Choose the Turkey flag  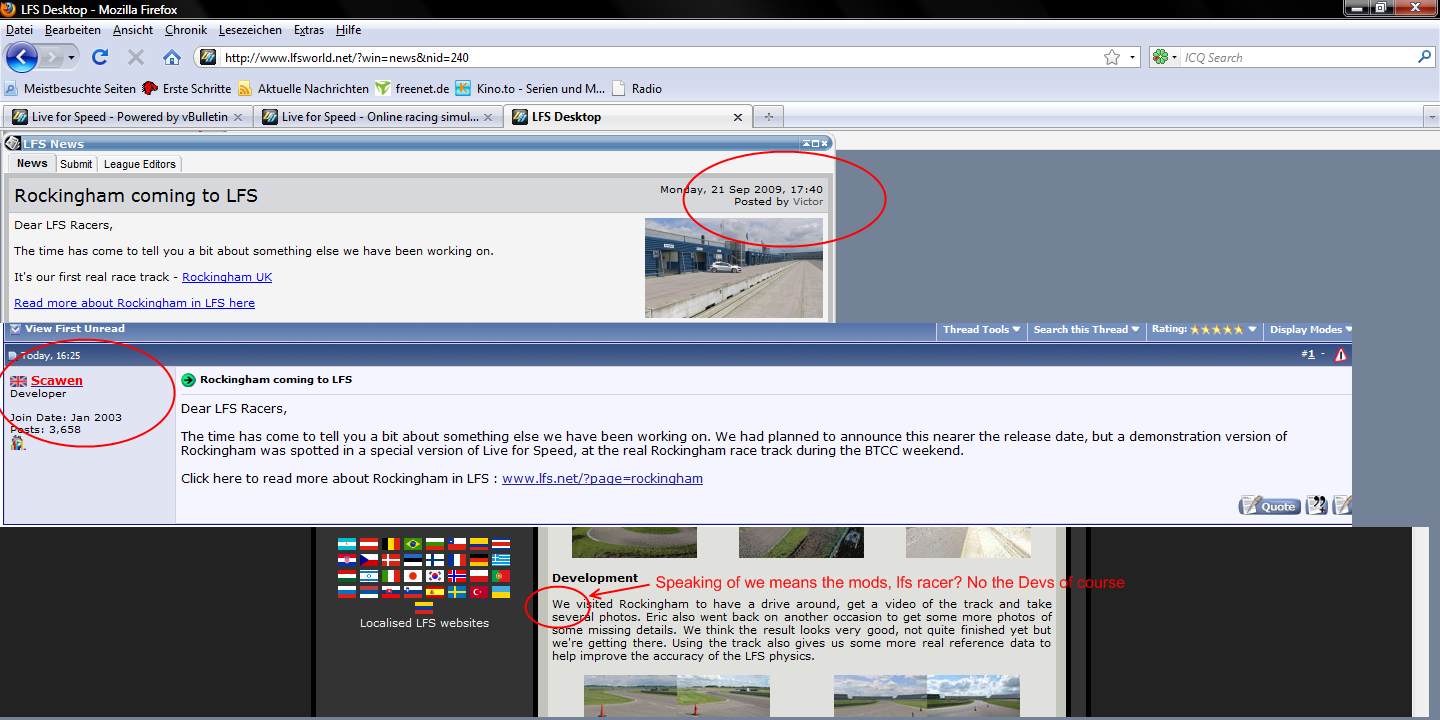pos(478,592)
